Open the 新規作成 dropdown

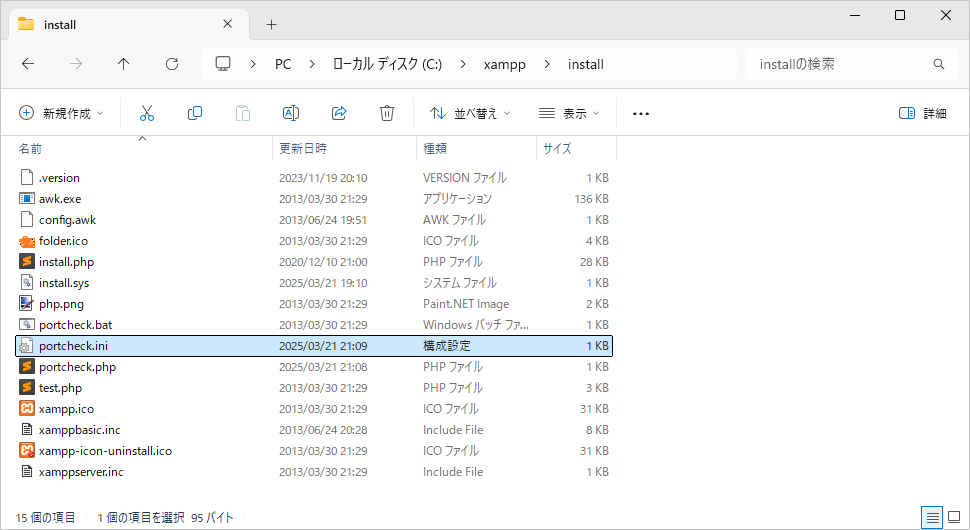point(61,113)
